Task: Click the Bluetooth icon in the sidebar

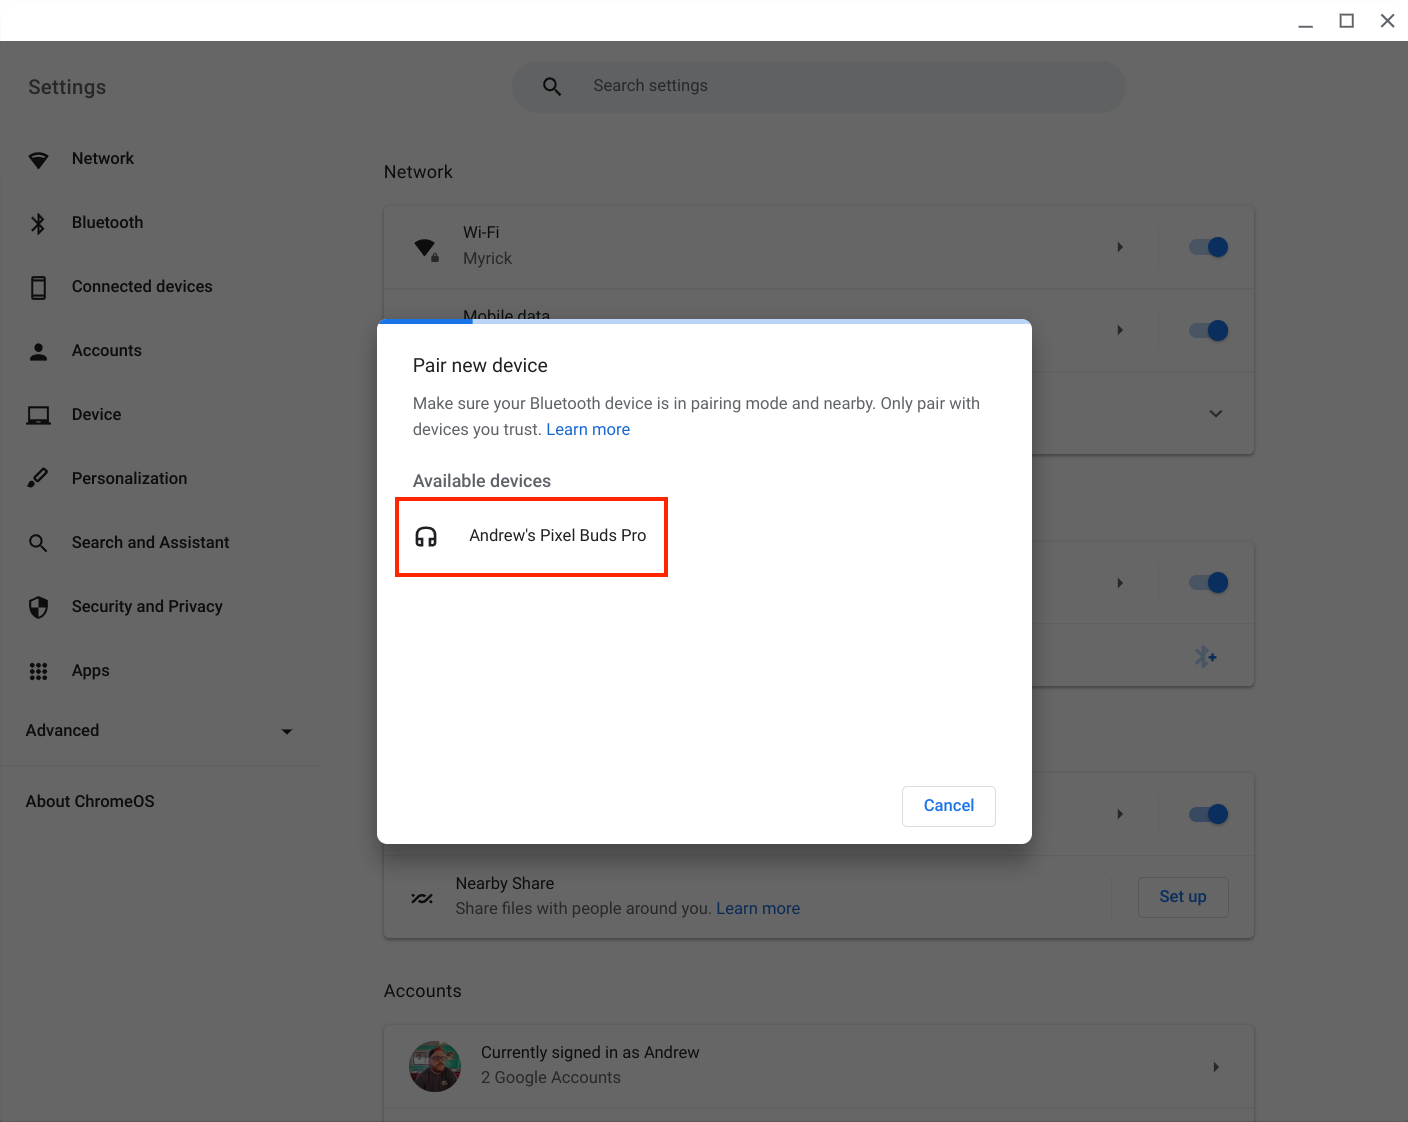Action: click(38, 222)
